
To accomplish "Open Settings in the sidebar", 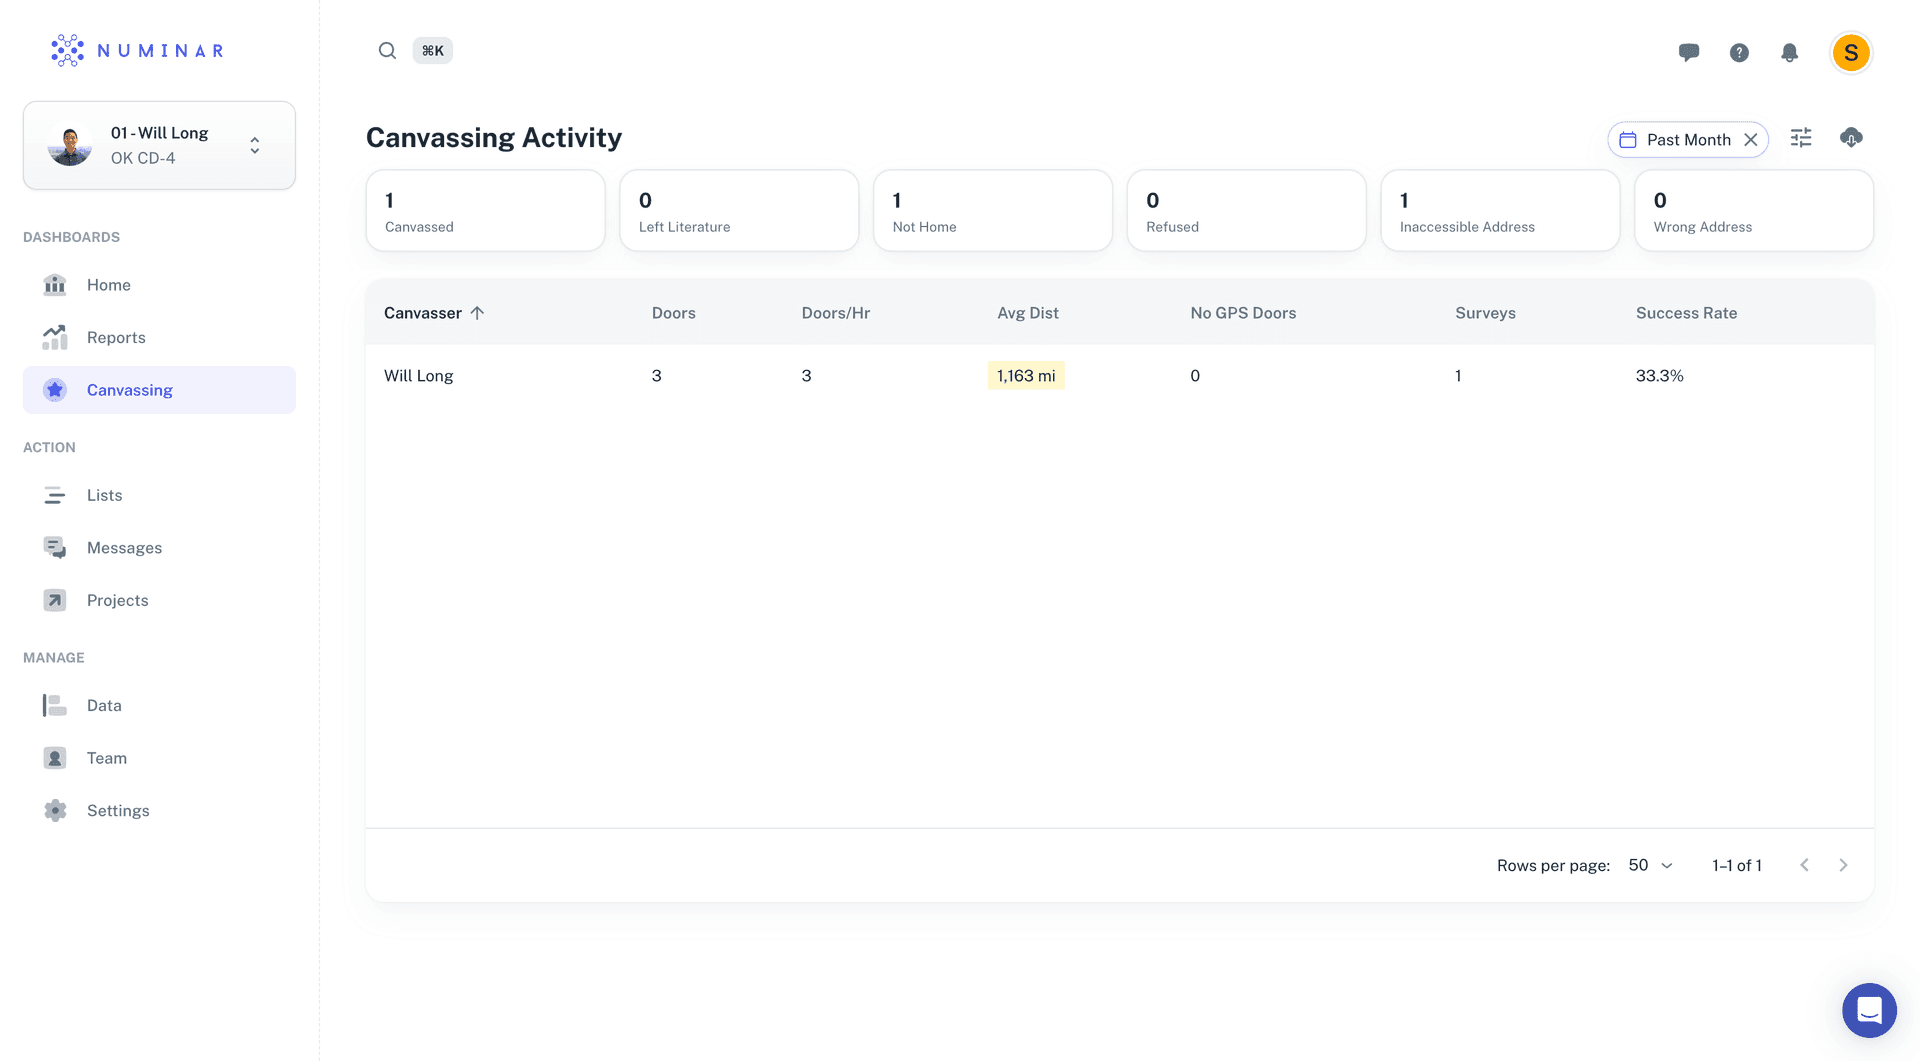I will click(x=159, y=810).
